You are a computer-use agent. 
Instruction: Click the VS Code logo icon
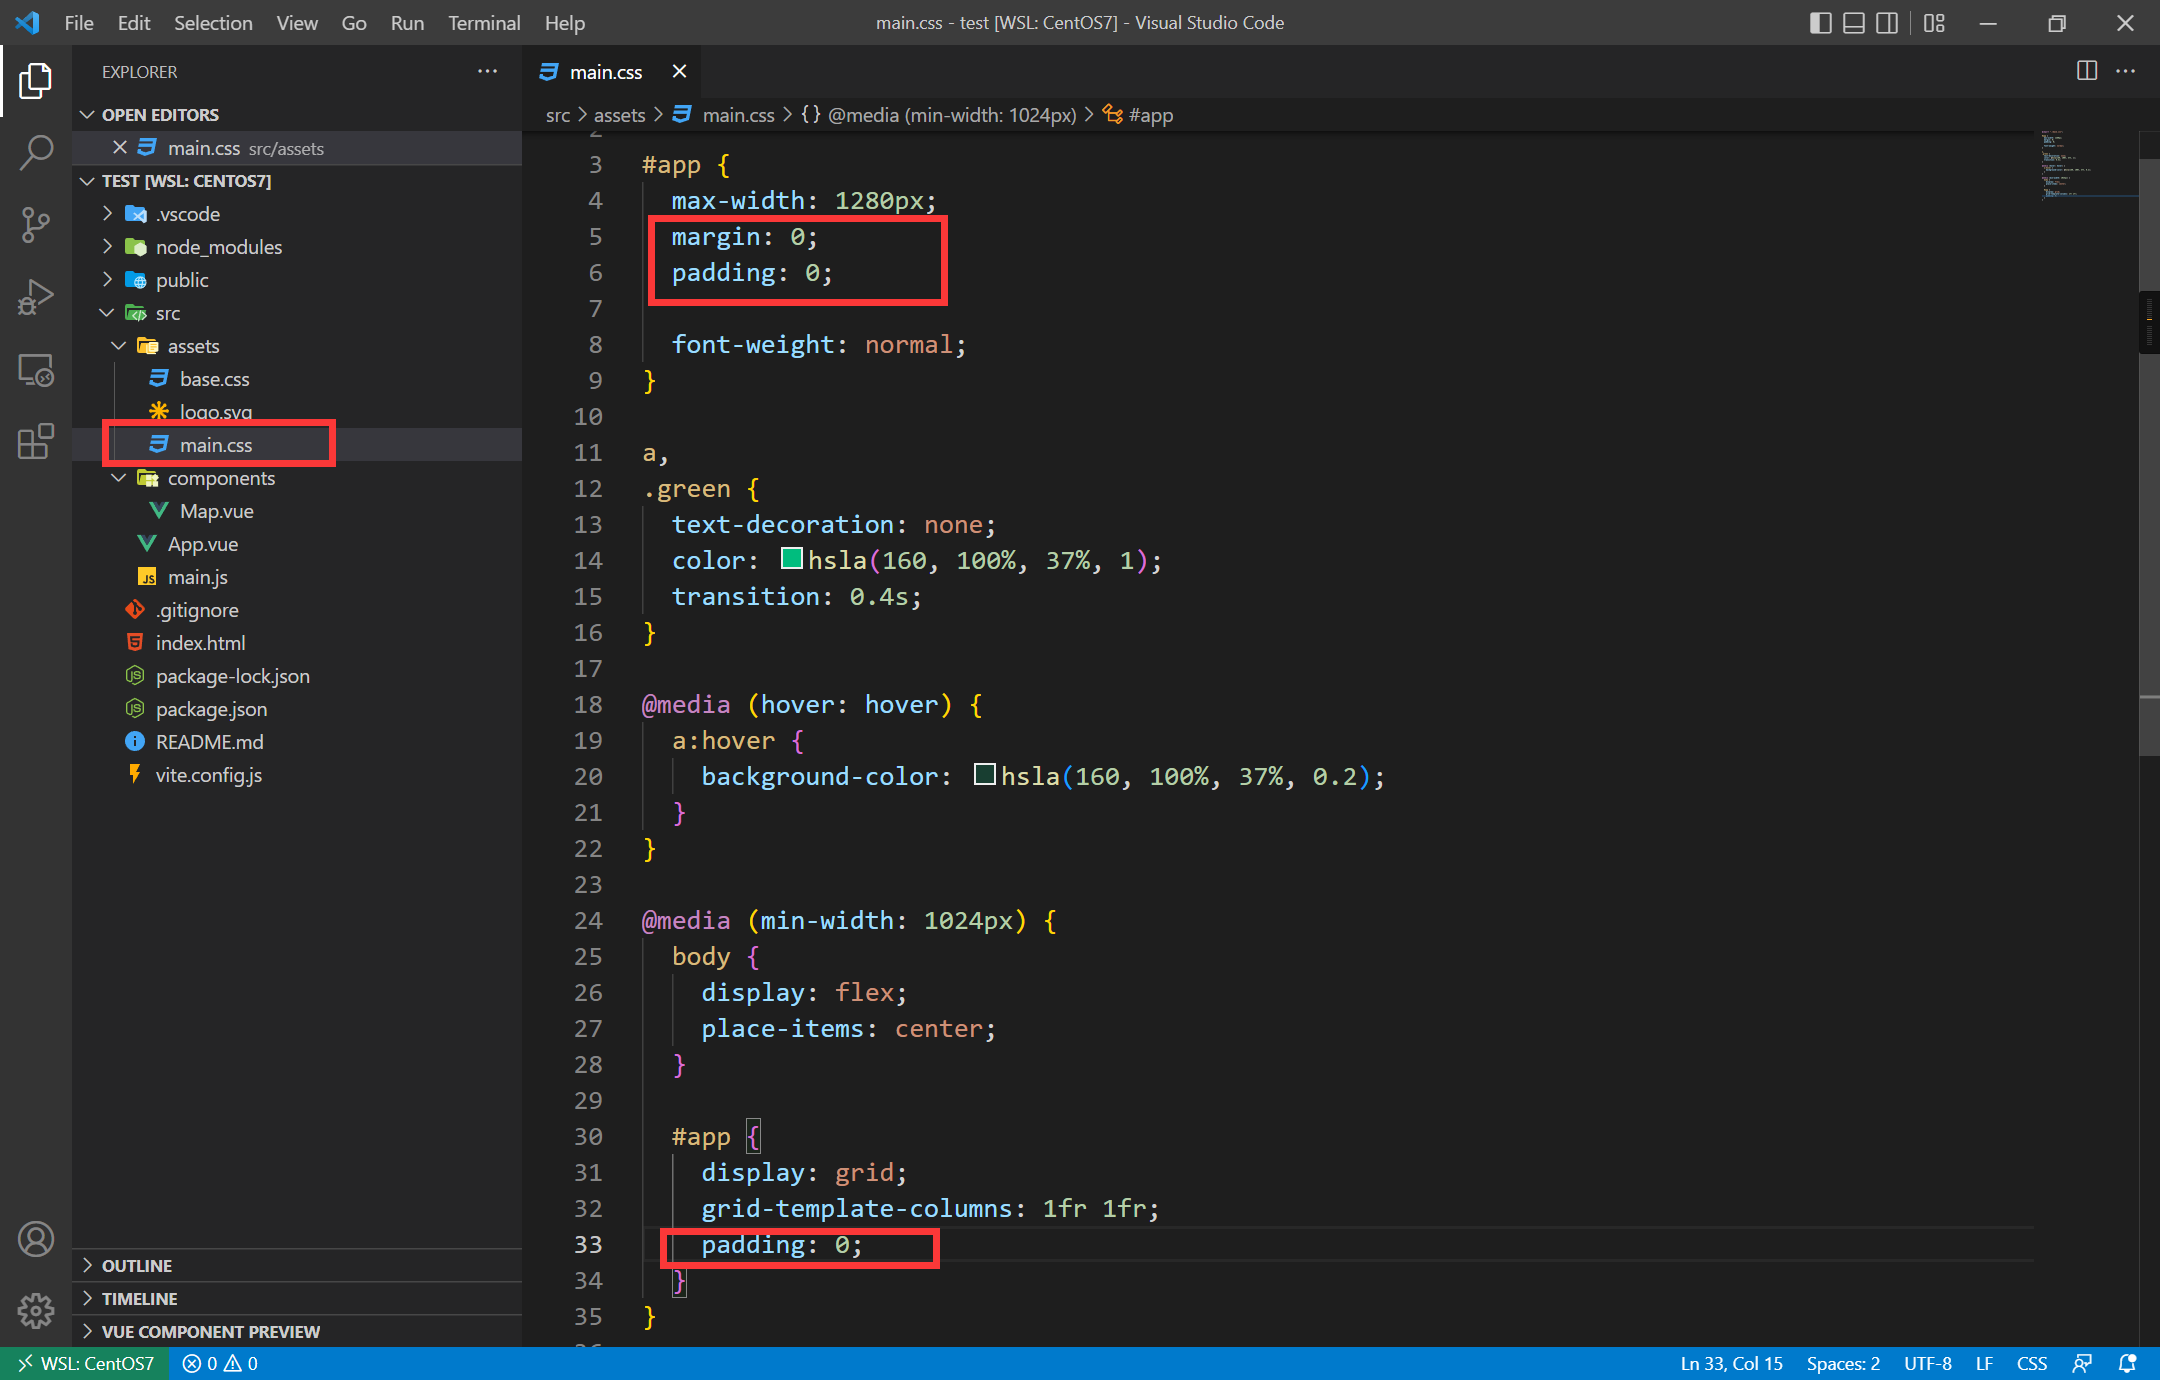pyautogui.click(x=28, y=23)
